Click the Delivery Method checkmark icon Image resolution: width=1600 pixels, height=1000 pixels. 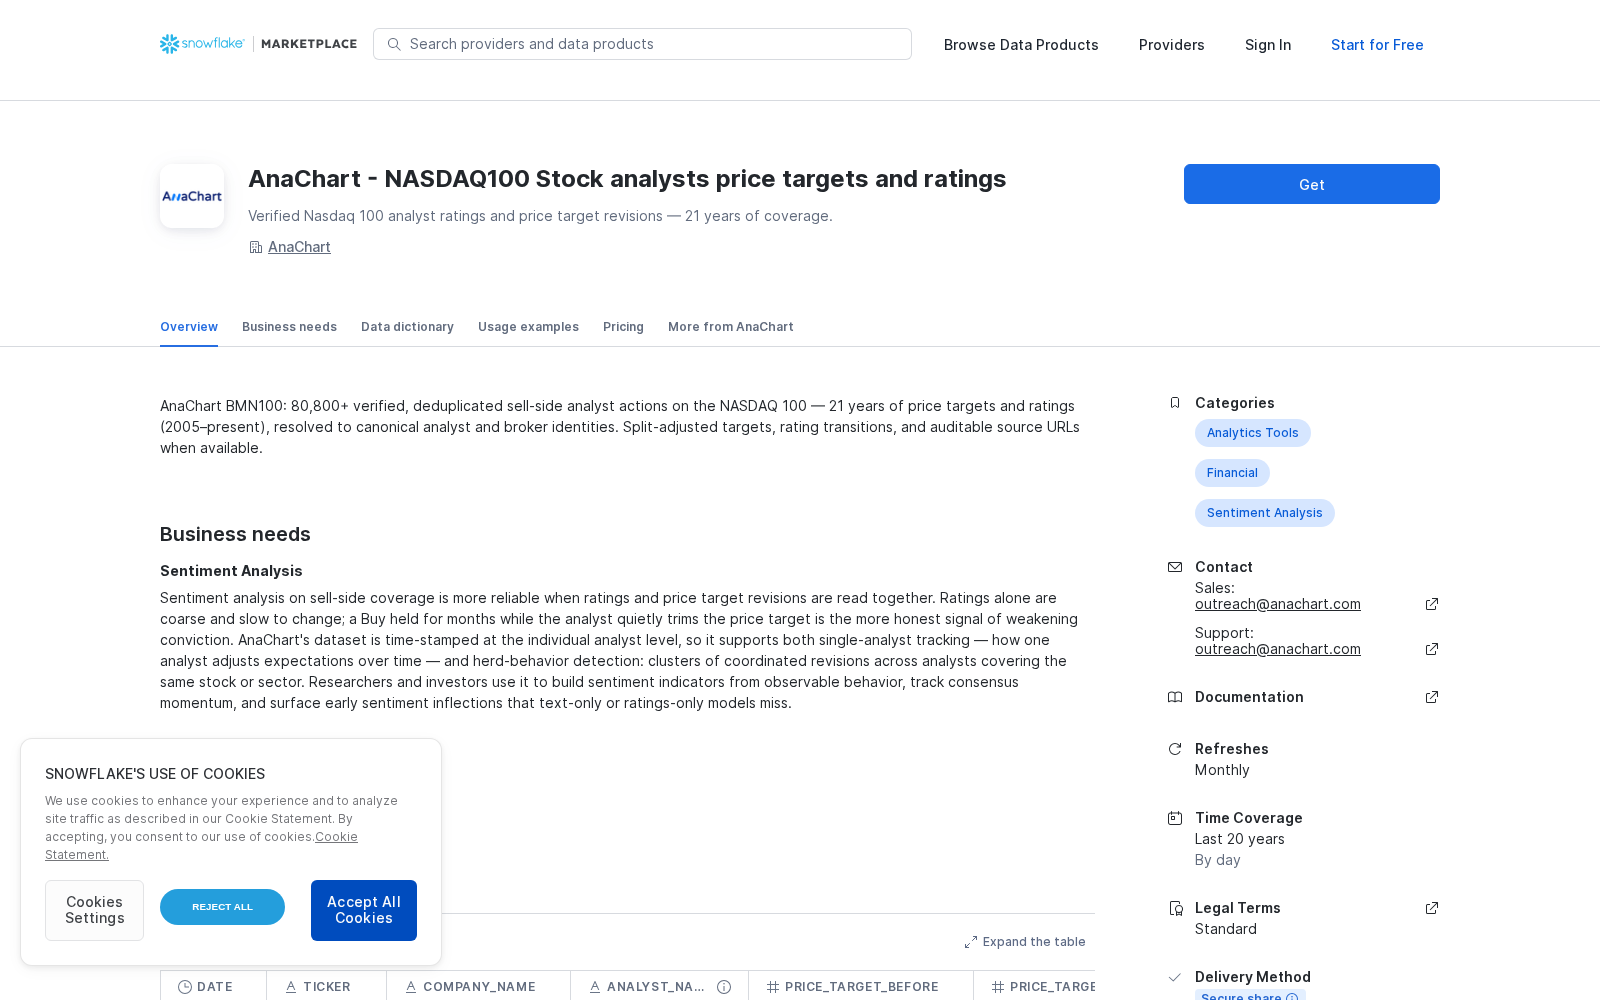(1175, 977)
